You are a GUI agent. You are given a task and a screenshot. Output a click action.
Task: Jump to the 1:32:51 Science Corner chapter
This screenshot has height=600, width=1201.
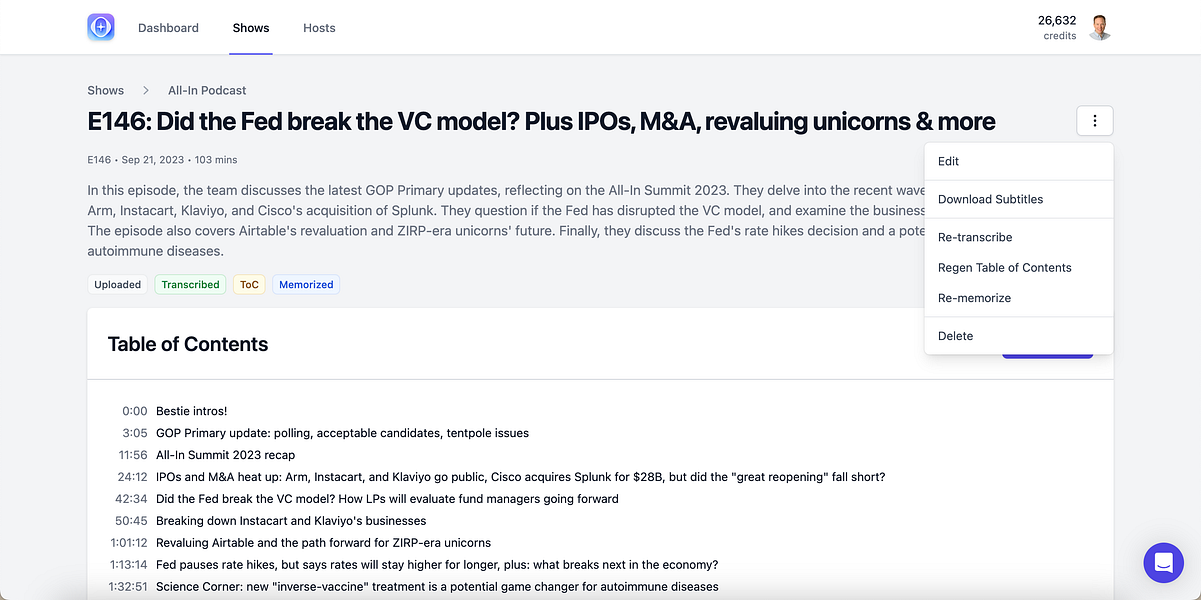click(x=437, y=587)
